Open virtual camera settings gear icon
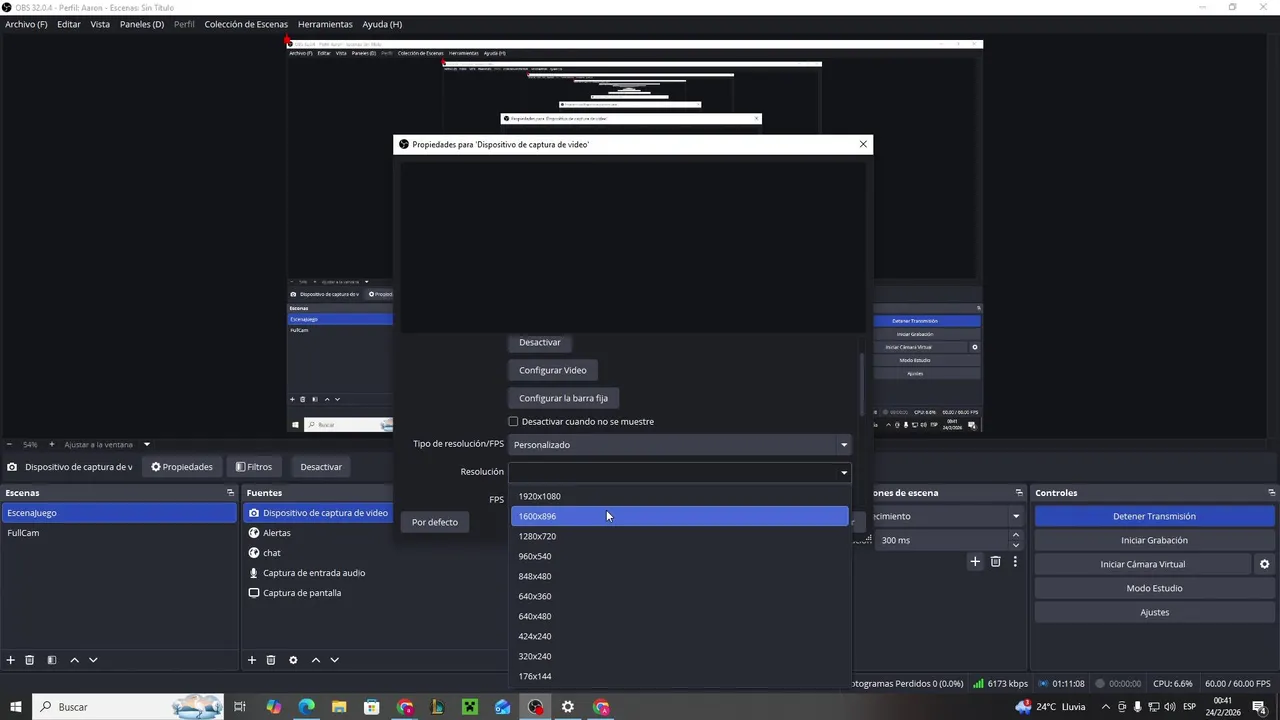 (x=1265, y=564)
